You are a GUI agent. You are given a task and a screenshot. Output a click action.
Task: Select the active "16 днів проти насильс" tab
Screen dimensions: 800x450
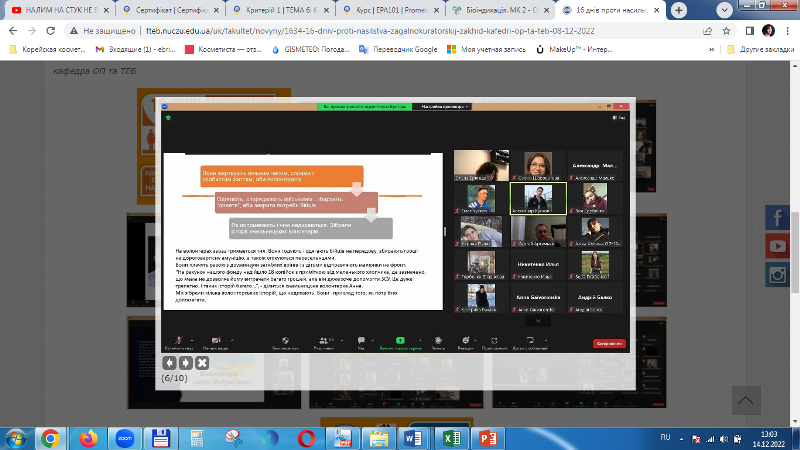coord(612,10)
